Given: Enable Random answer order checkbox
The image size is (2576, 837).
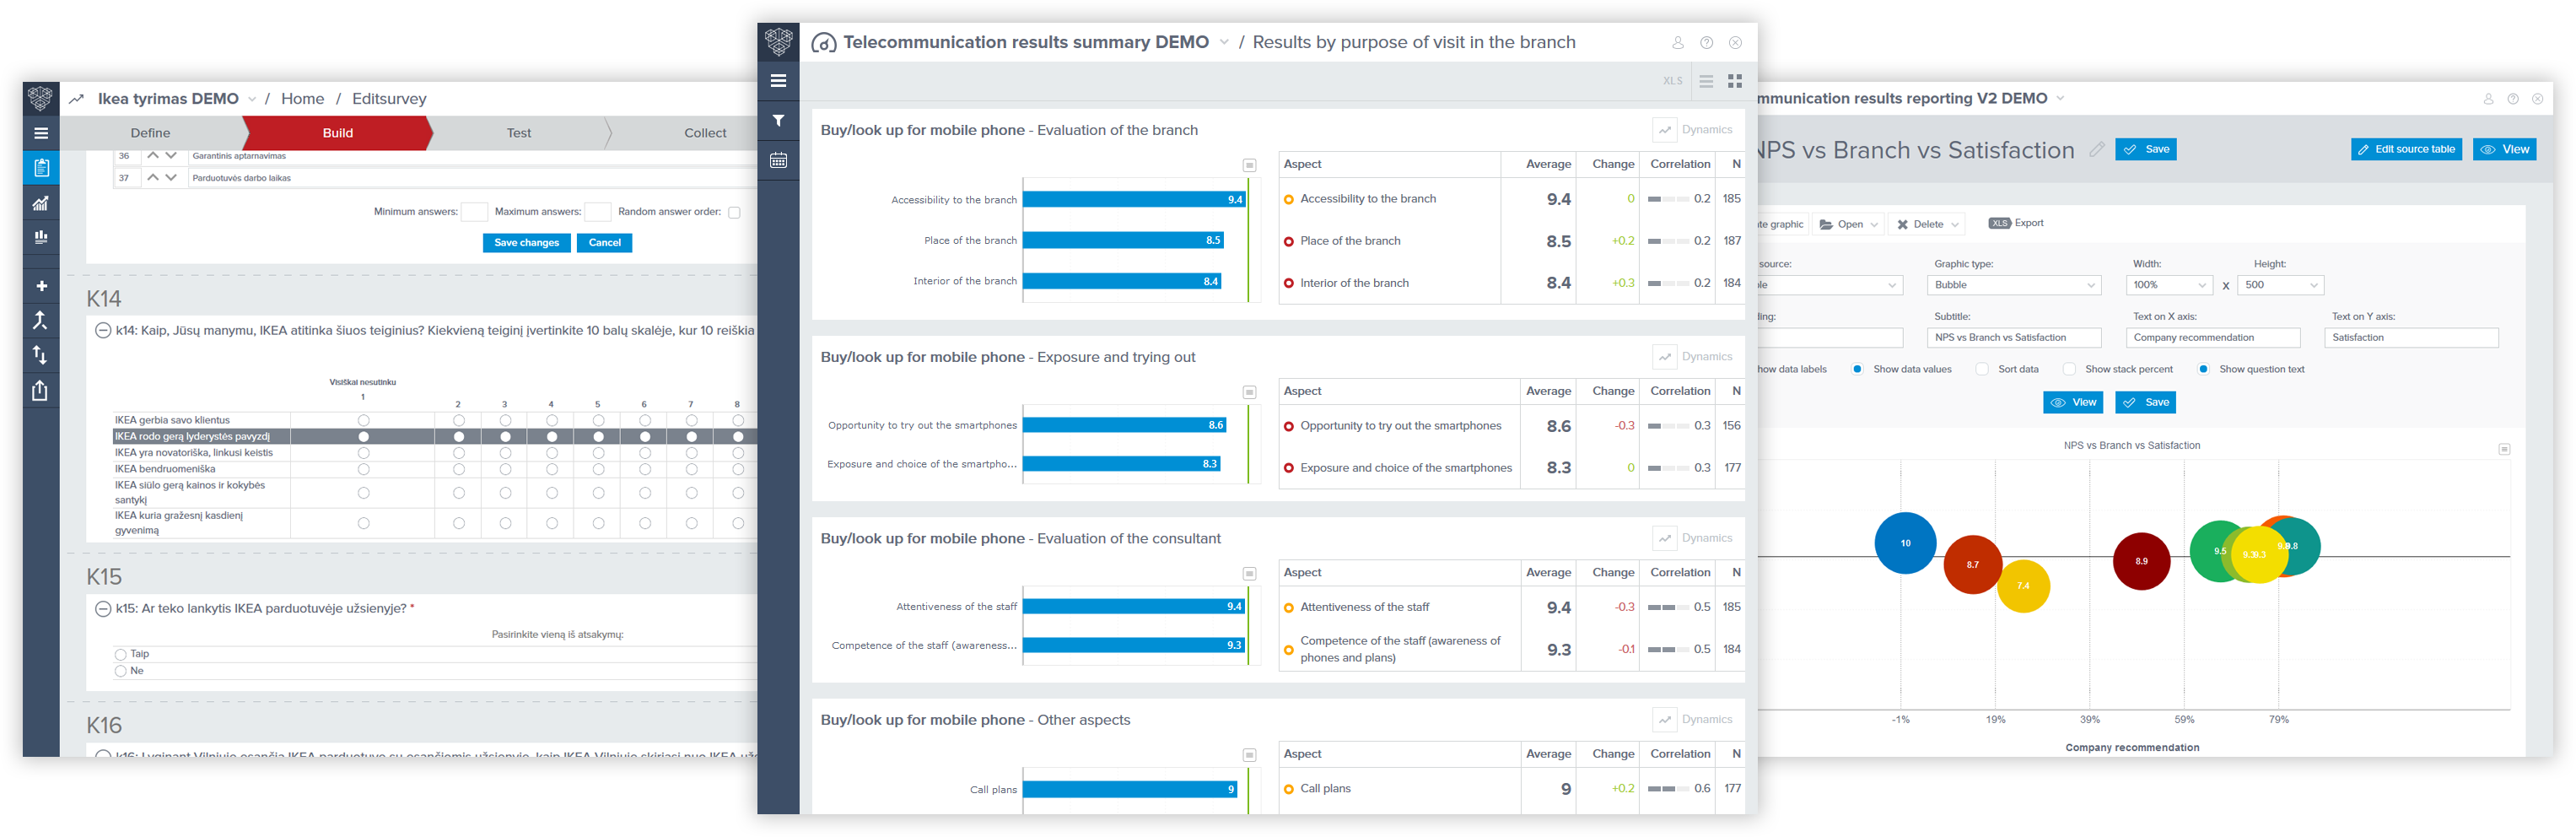Looking at the screenshot, I should (x=734, y=212).
